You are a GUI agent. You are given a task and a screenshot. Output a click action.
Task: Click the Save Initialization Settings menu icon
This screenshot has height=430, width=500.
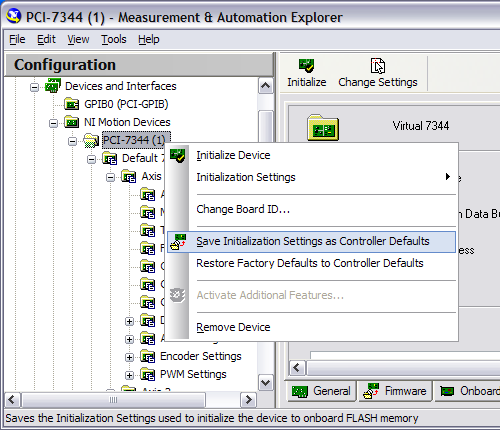(x=178, y=242)
